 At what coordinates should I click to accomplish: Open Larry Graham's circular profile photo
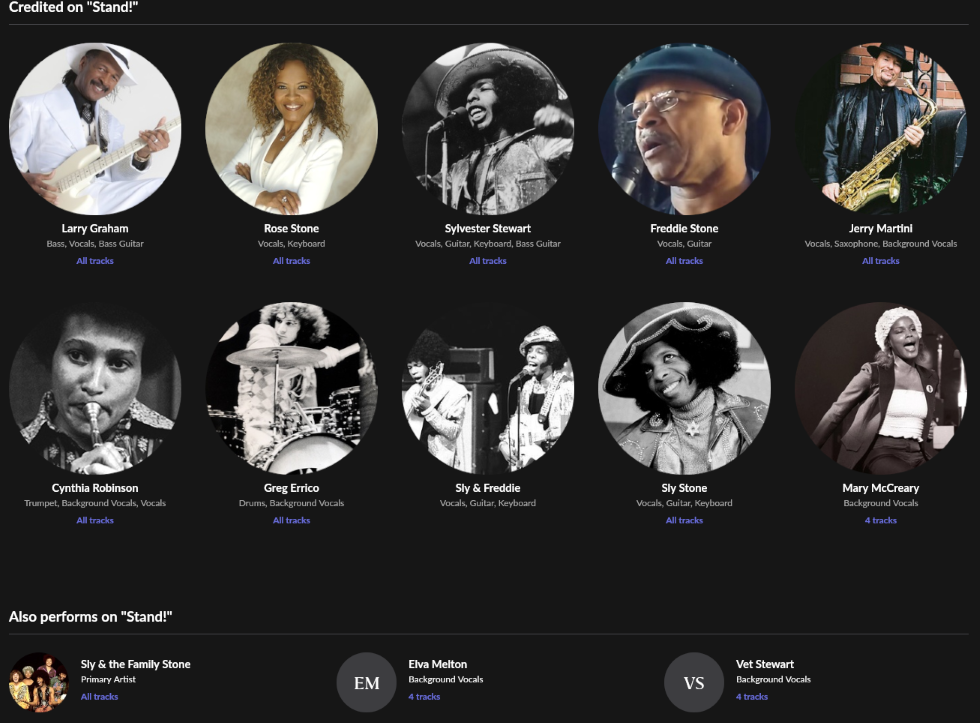[95, 129]
